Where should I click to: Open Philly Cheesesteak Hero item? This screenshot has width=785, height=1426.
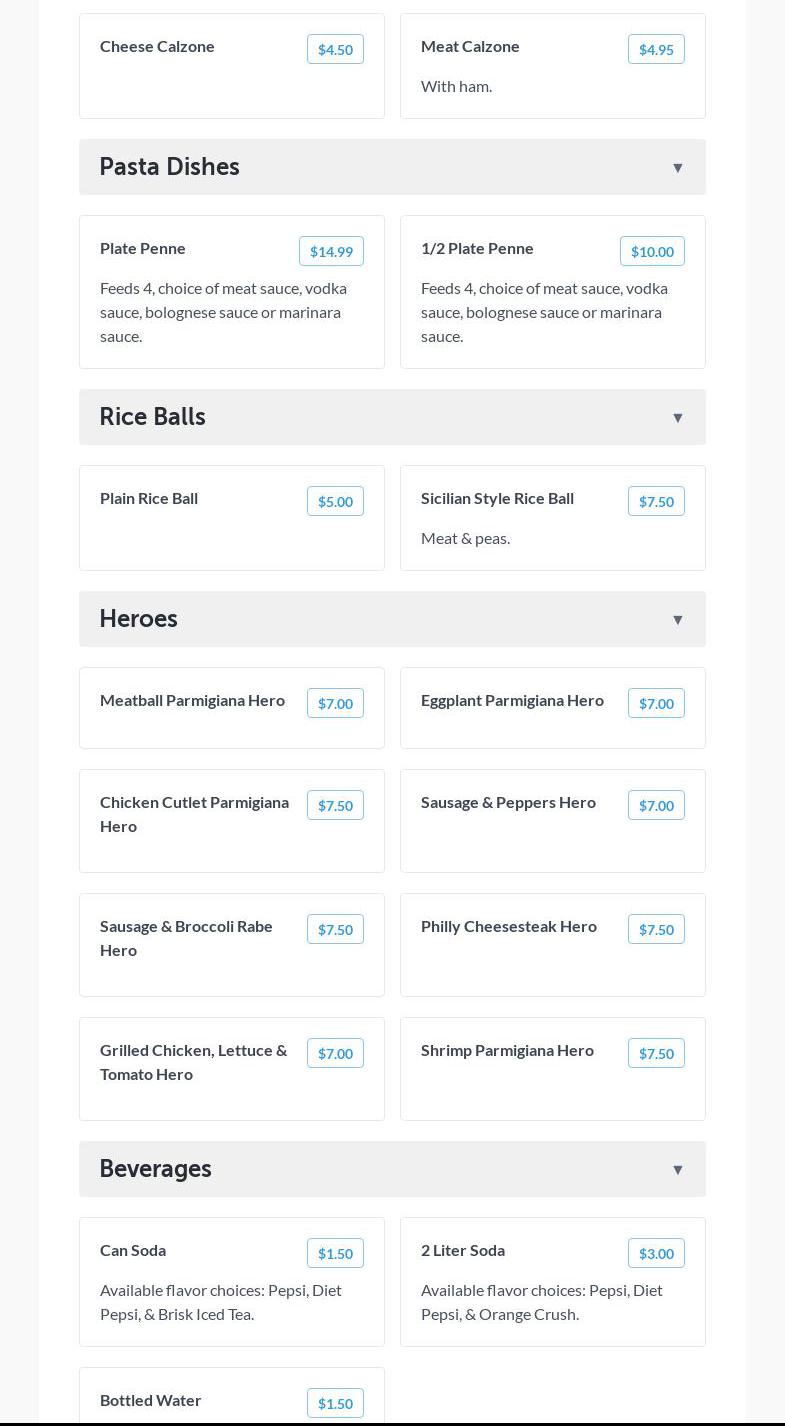508,926
